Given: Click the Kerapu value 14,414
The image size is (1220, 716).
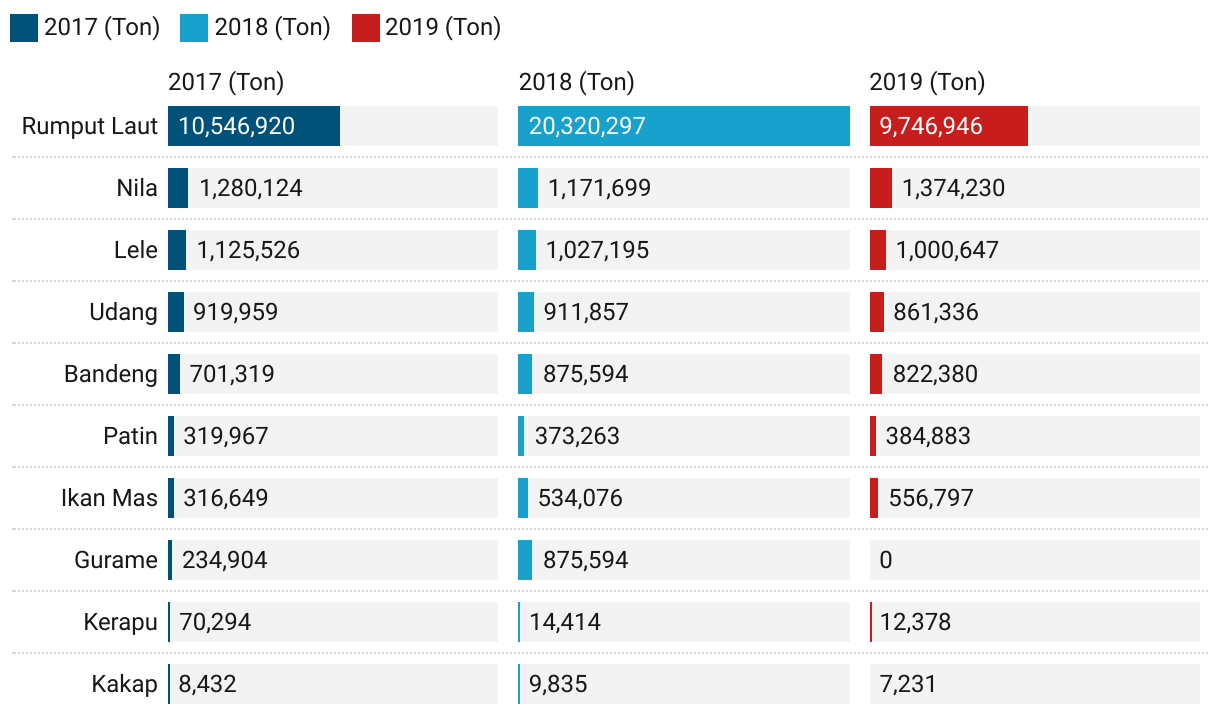Looking at the screenshot, I should (x=565, y=622).
